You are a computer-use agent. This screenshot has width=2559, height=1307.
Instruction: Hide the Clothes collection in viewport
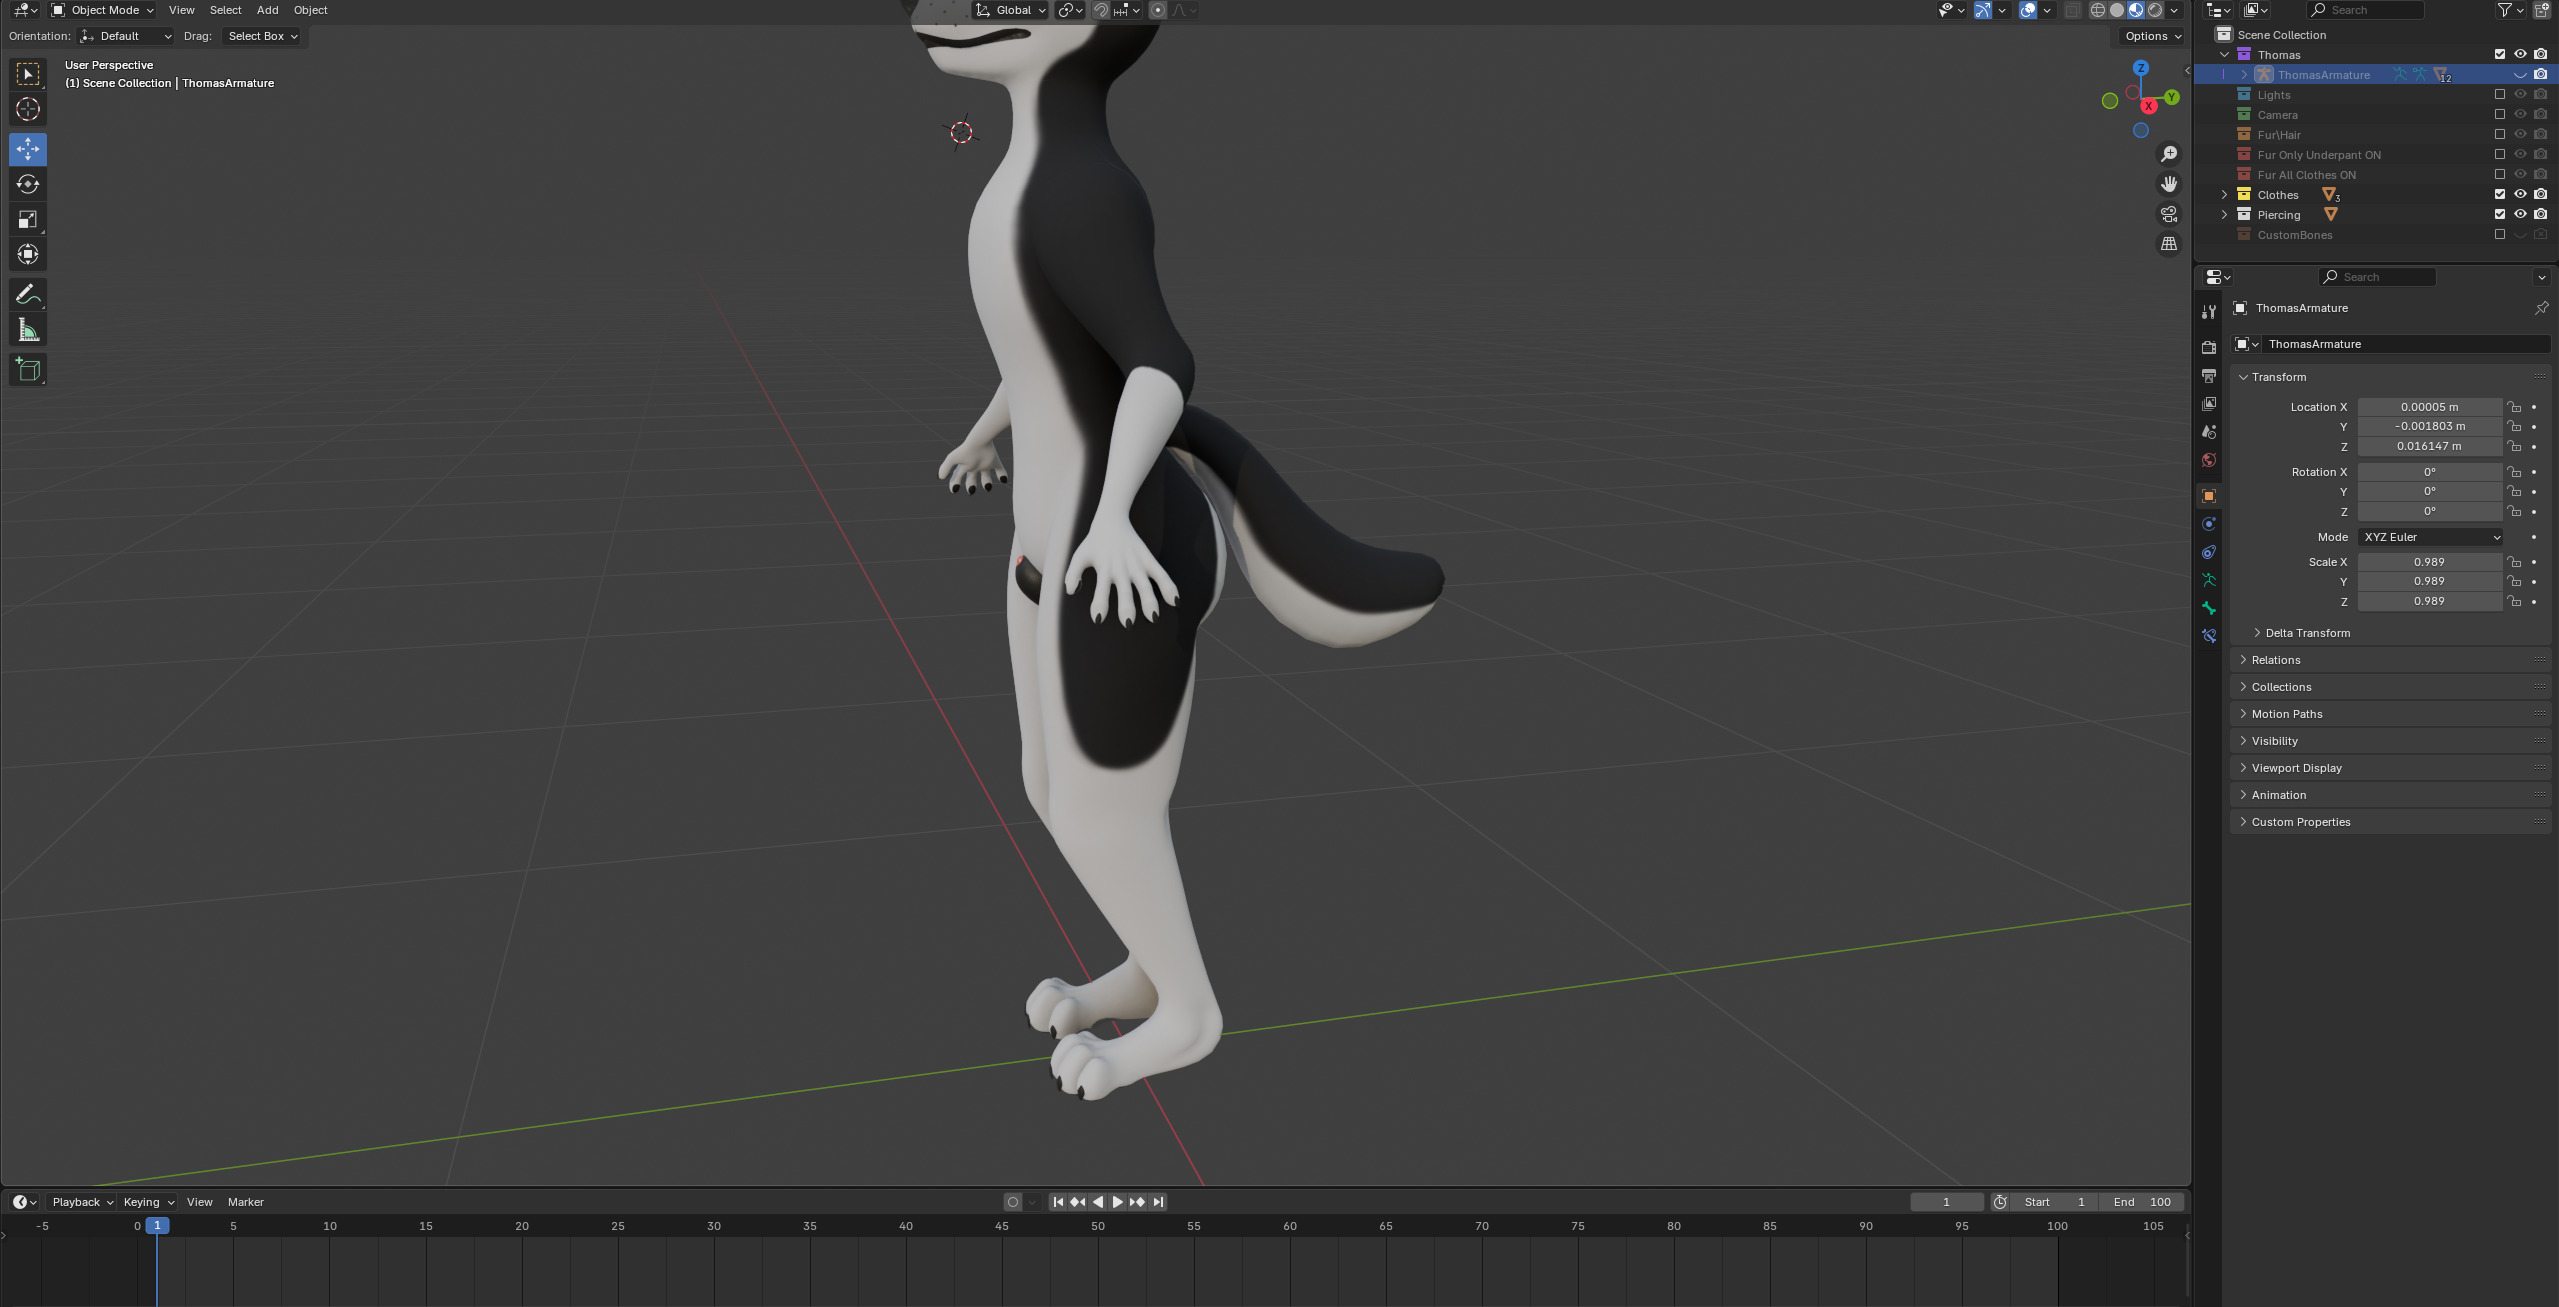(x=2520, y=195)
